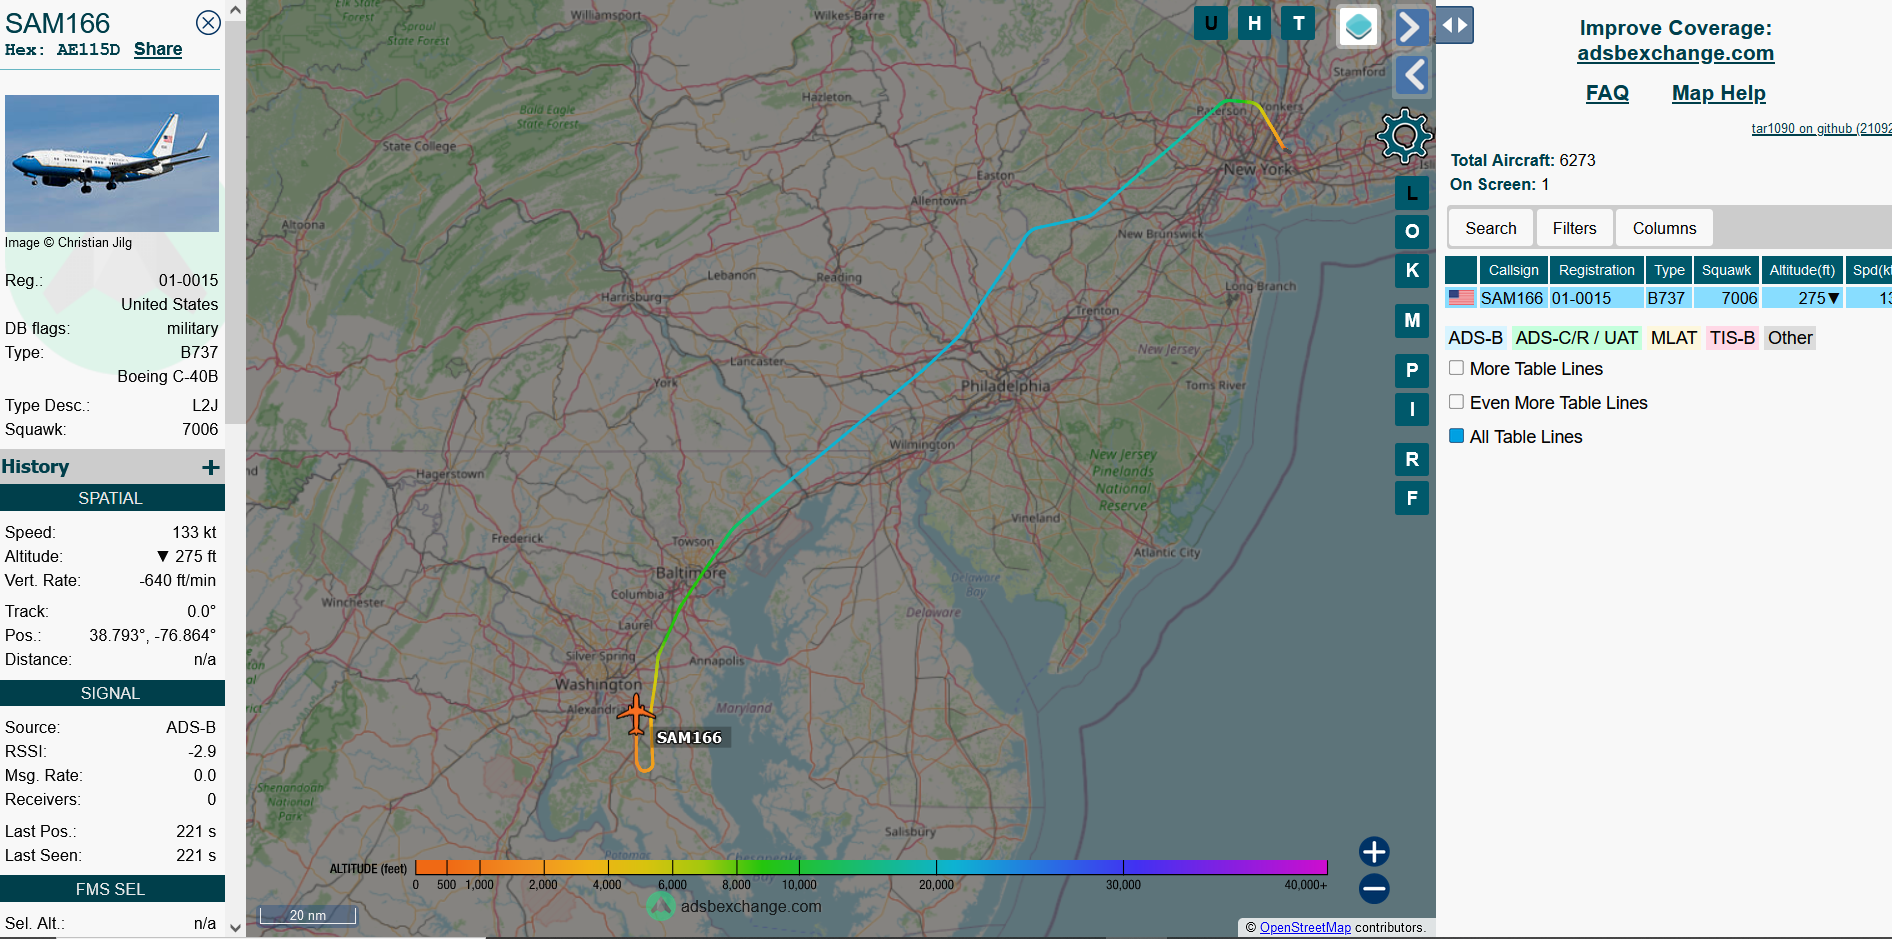Enable More Table Lines checkbox
This screenshot has height=939, width=1892.
(x=1456, y=368)
